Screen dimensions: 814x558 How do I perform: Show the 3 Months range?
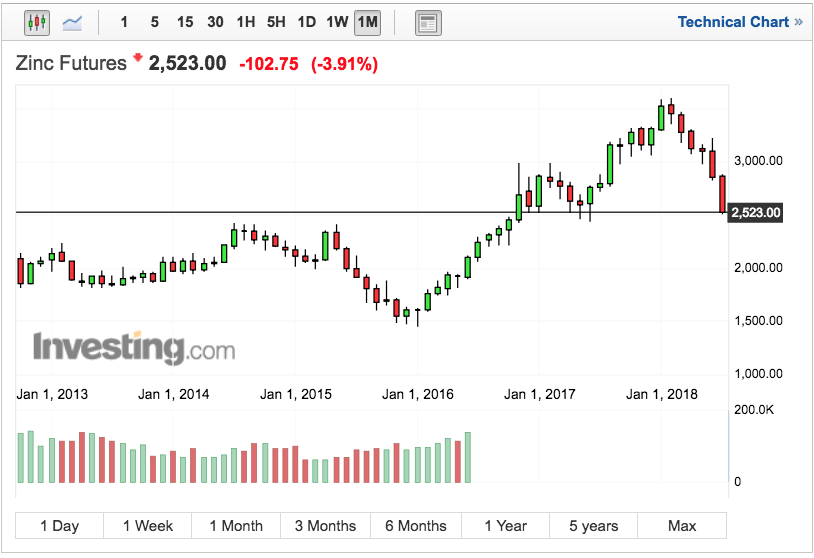tap(325, 526)
